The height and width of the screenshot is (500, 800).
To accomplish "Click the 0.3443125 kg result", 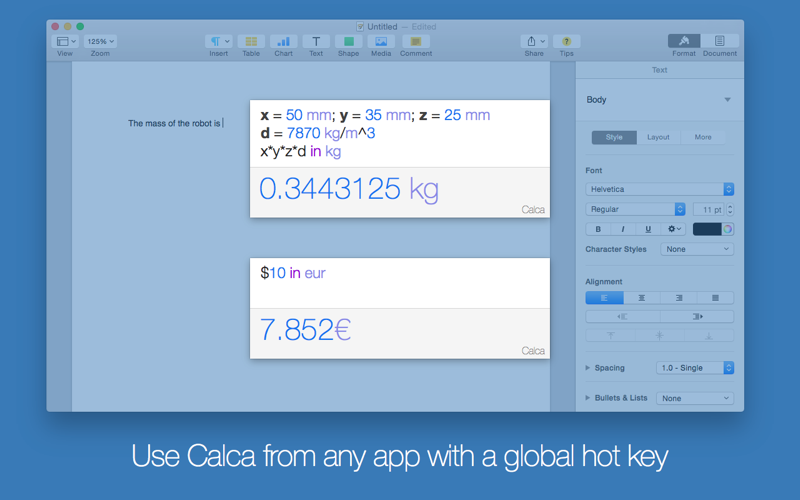I will [349, 189].
